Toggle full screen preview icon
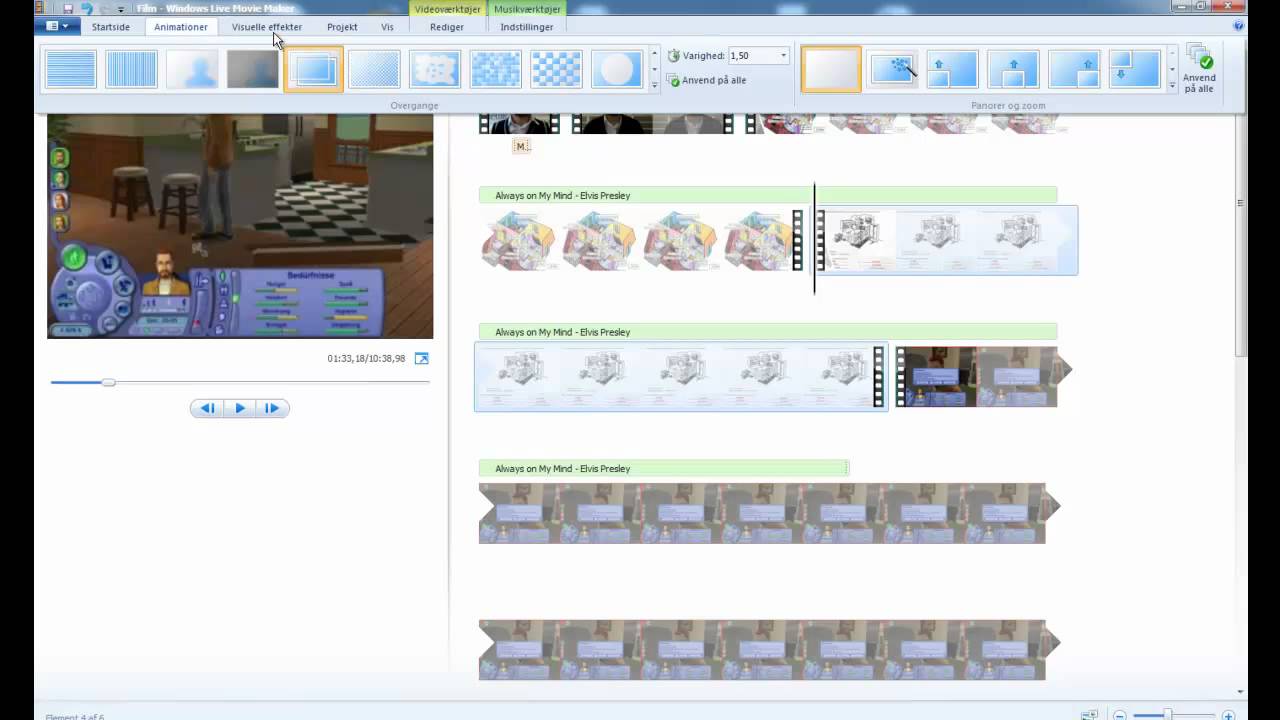The image size is (1280, 720). [421, 358]
